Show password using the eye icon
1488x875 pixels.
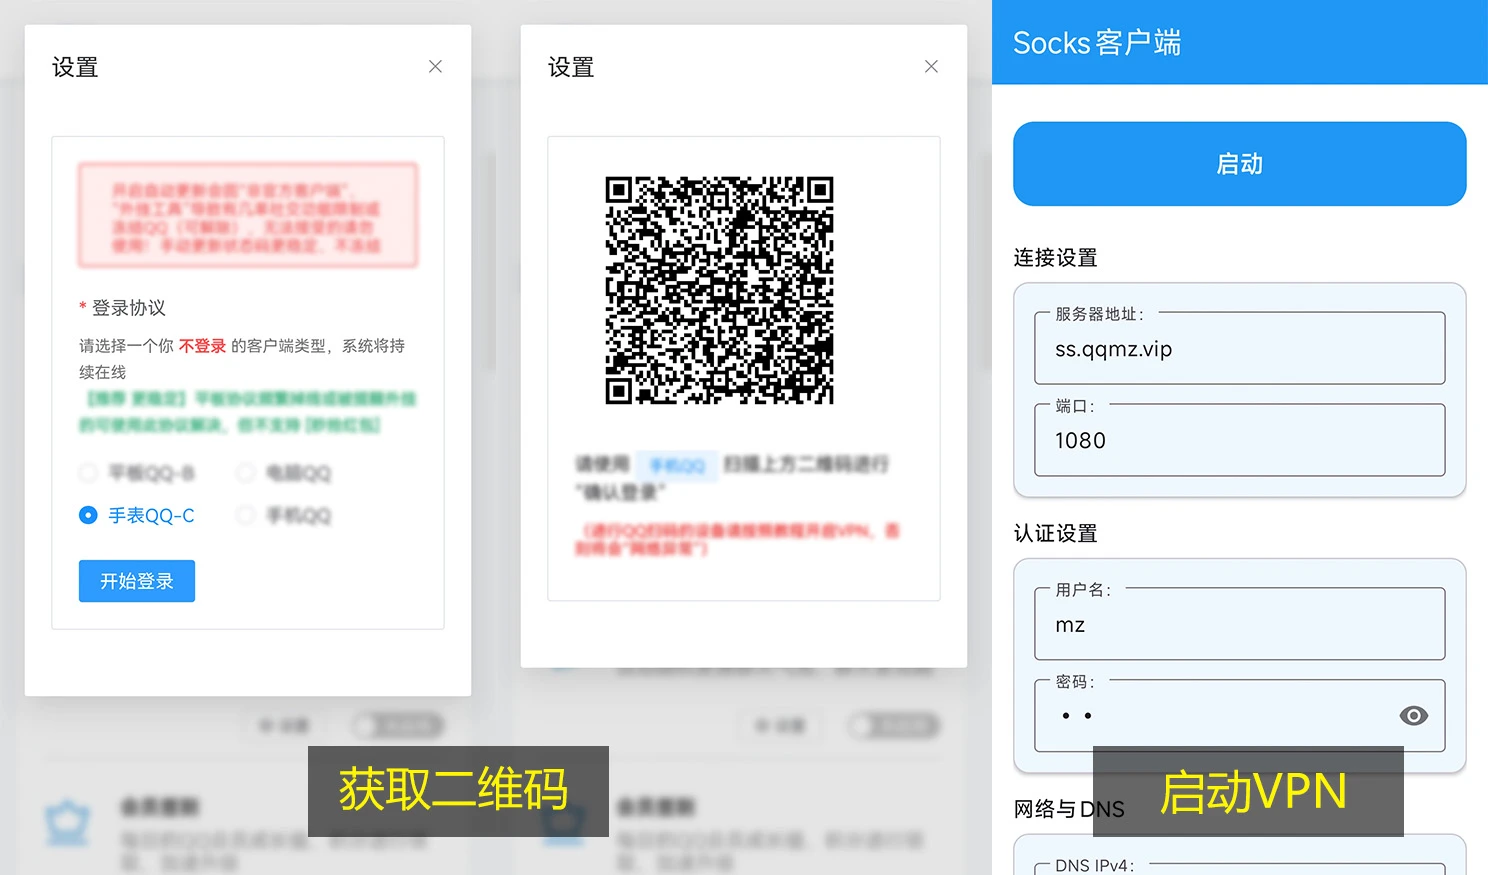tap(1413, 716)
